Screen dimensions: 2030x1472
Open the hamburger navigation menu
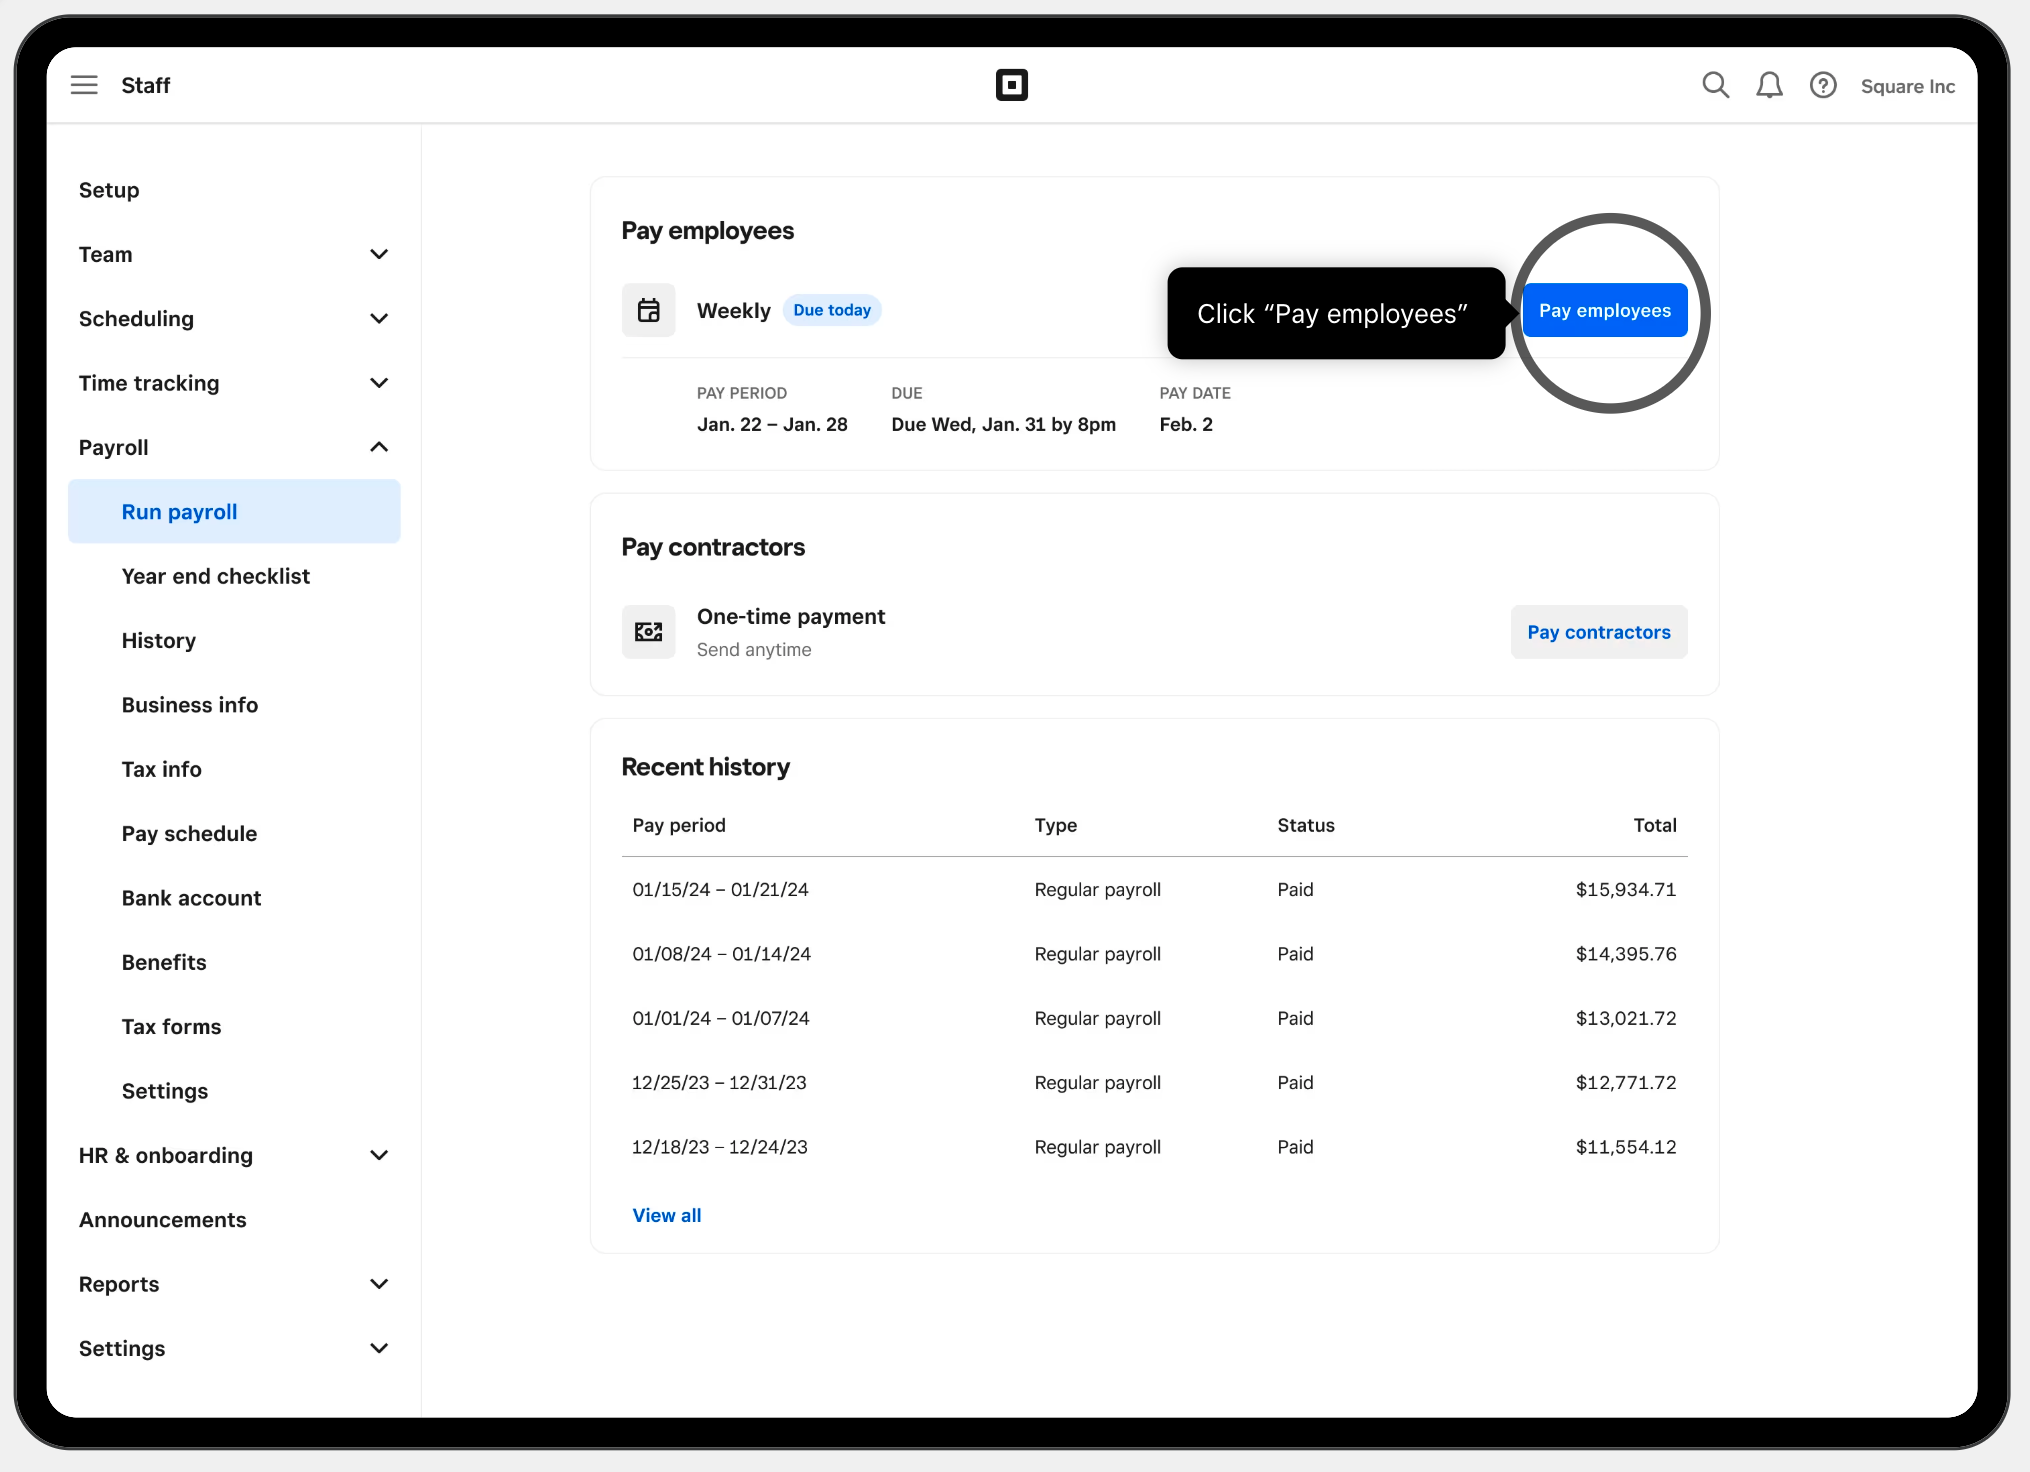84,85
